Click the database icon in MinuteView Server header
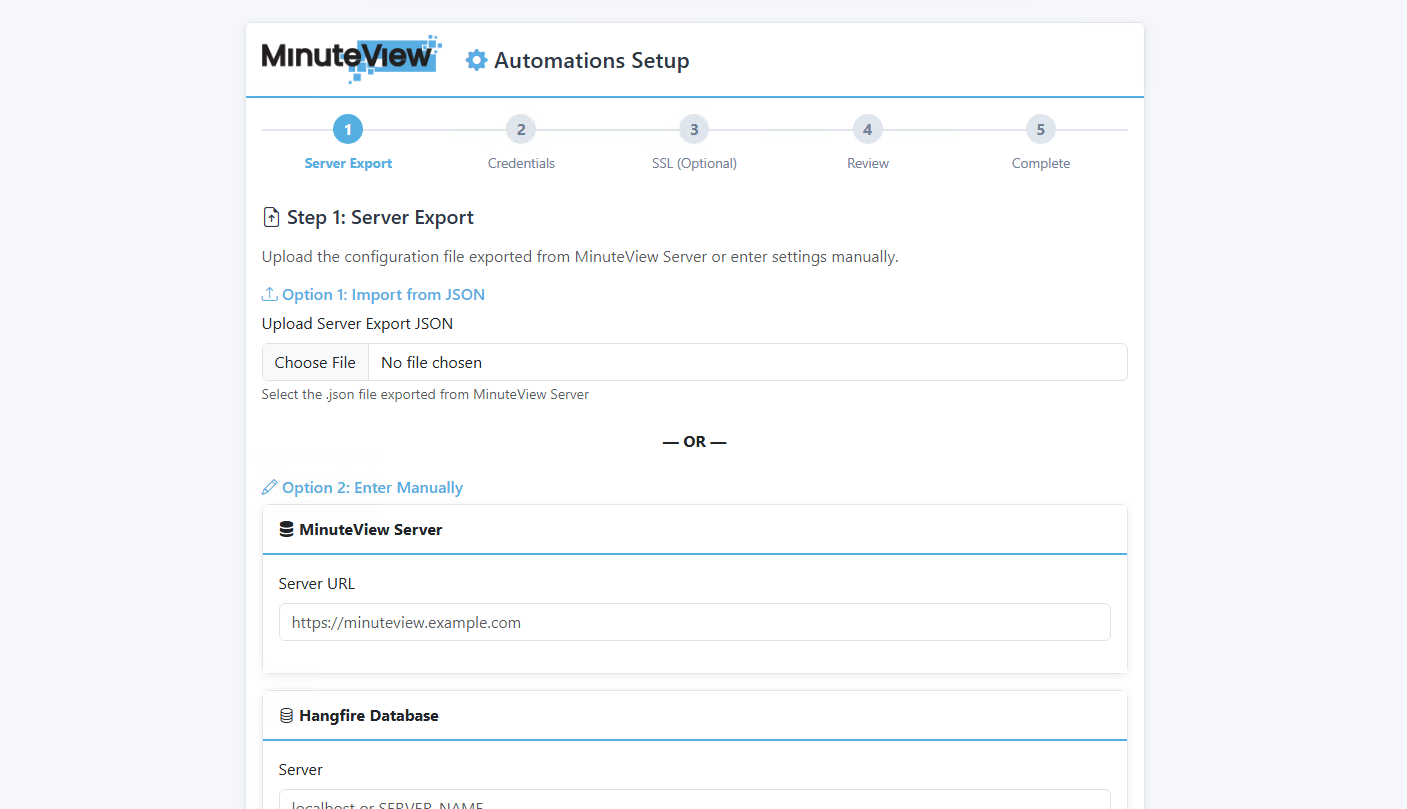This screenshot has height=809, width=1407. [286, 529]
